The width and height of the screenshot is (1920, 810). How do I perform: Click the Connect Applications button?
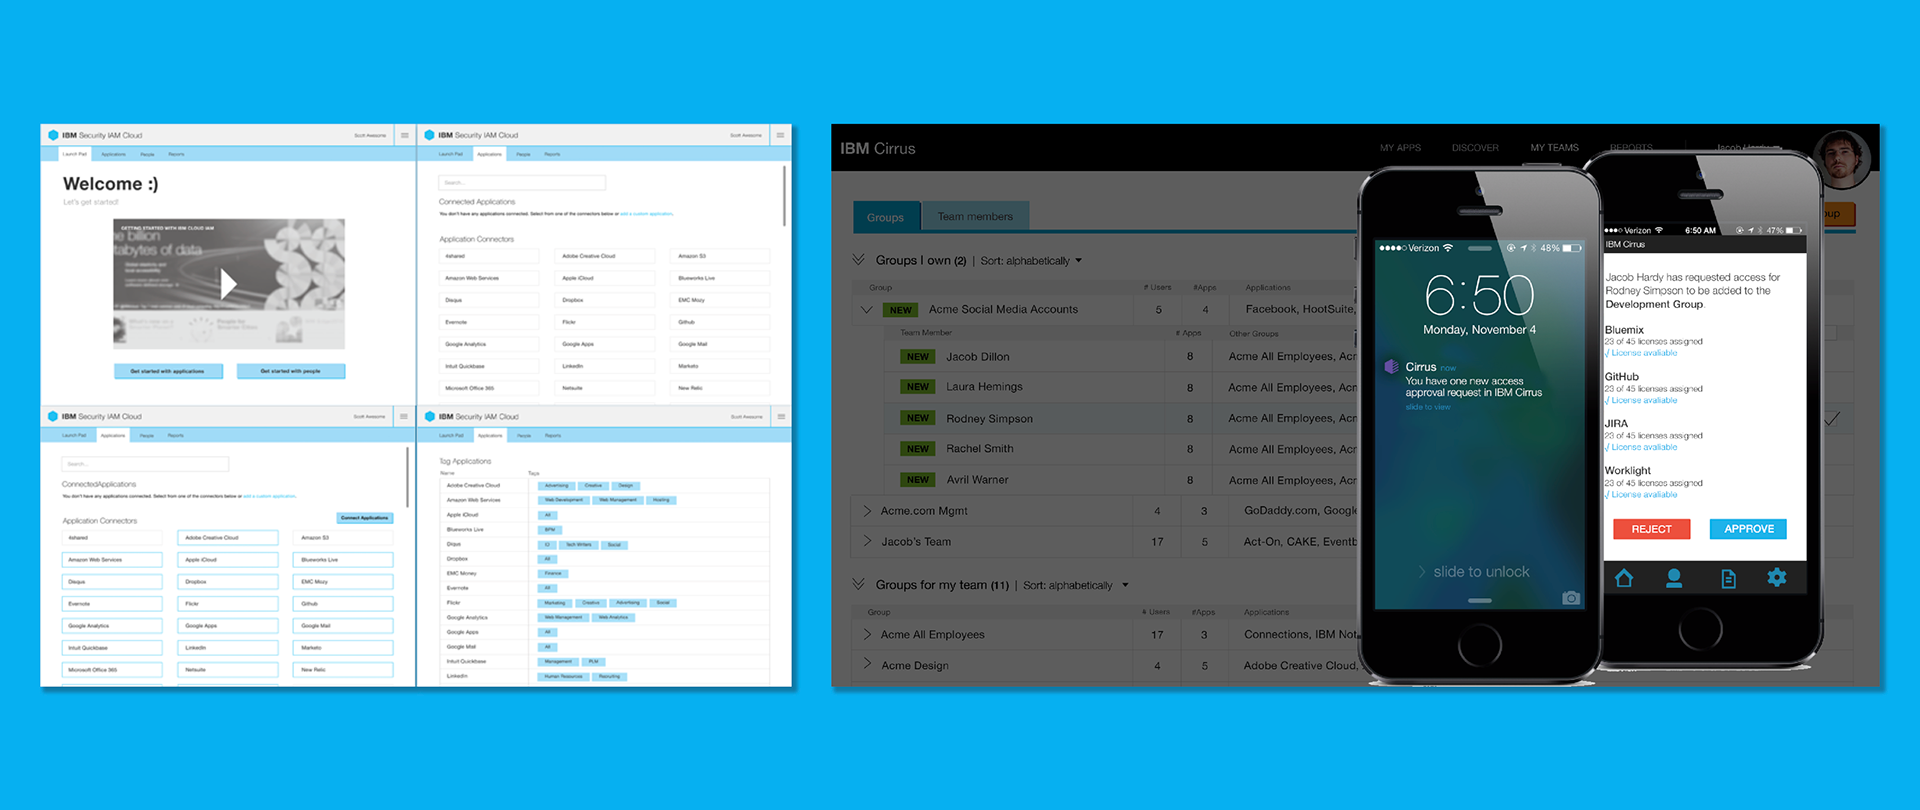pyautogui.click(x=365, y=518)
